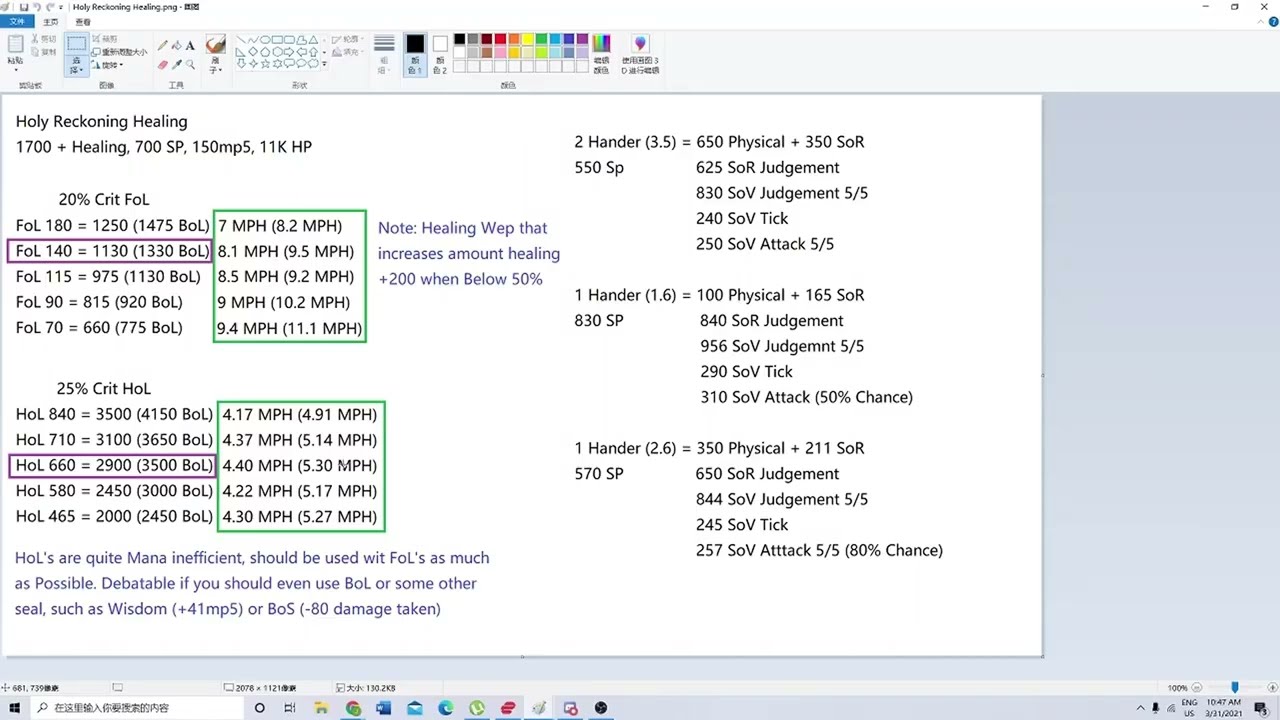Pick the Oval shape

[x=265, y=40]
